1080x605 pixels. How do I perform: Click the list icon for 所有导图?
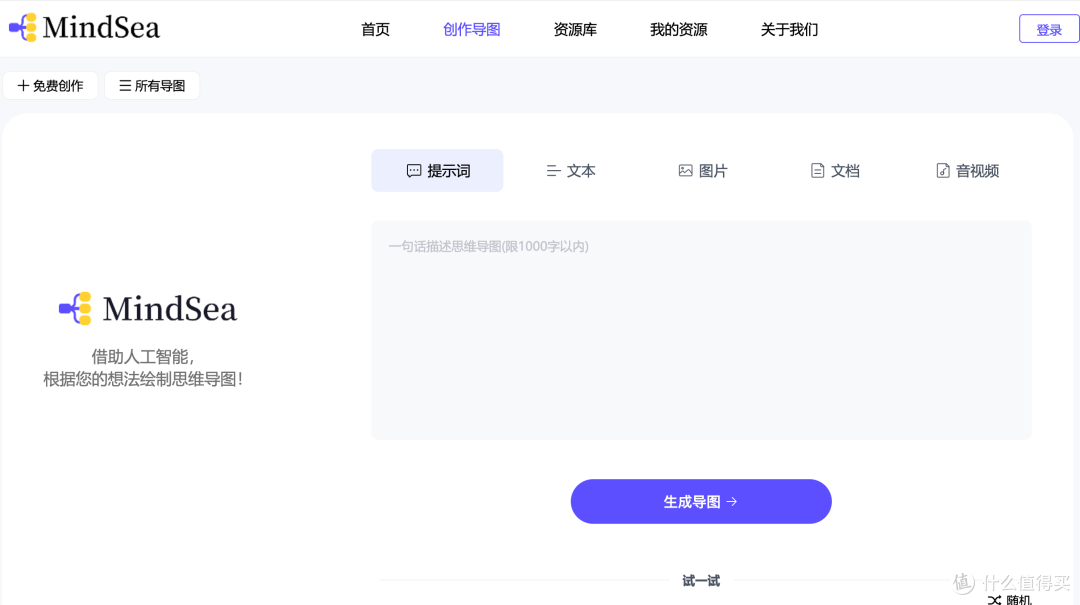click(x=125, y=86)
